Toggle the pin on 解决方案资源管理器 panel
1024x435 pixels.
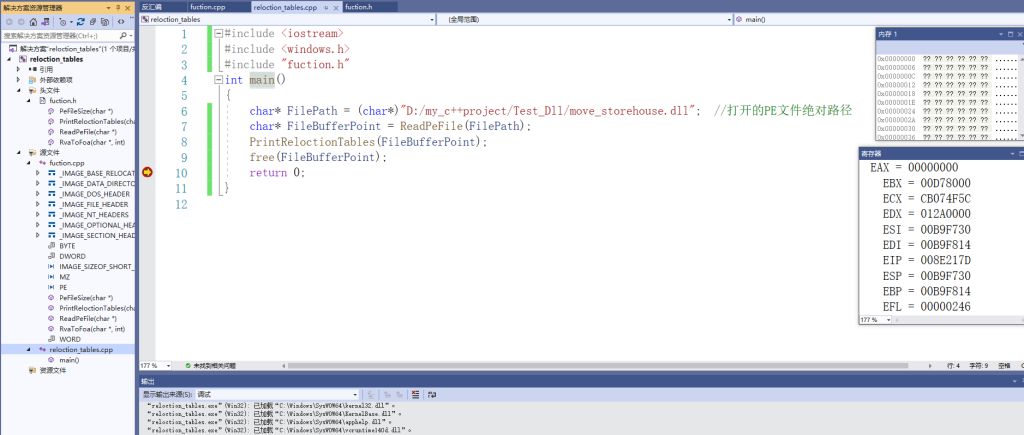point(120,6)
